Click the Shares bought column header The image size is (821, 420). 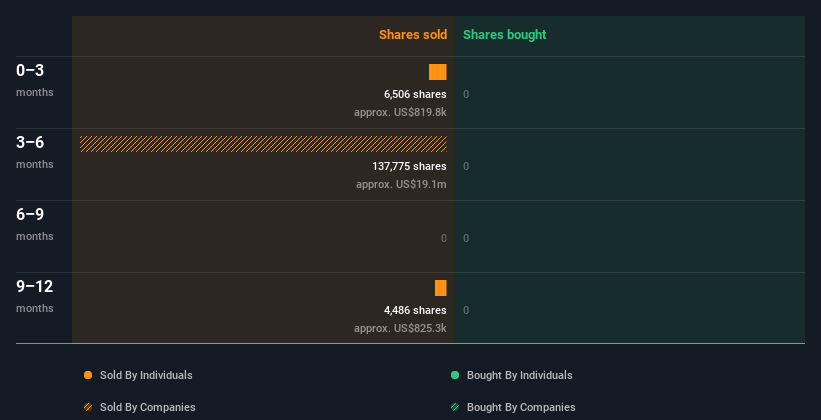tap(504, 35)
